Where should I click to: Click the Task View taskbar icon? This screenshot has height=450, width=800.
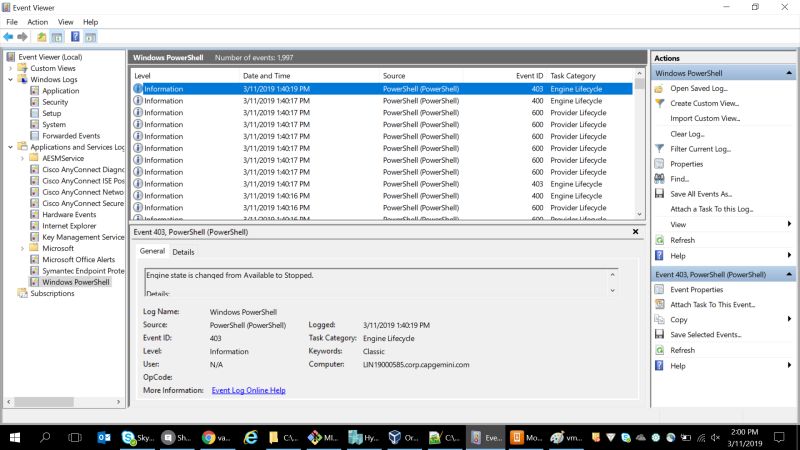[x=75, y=437]
